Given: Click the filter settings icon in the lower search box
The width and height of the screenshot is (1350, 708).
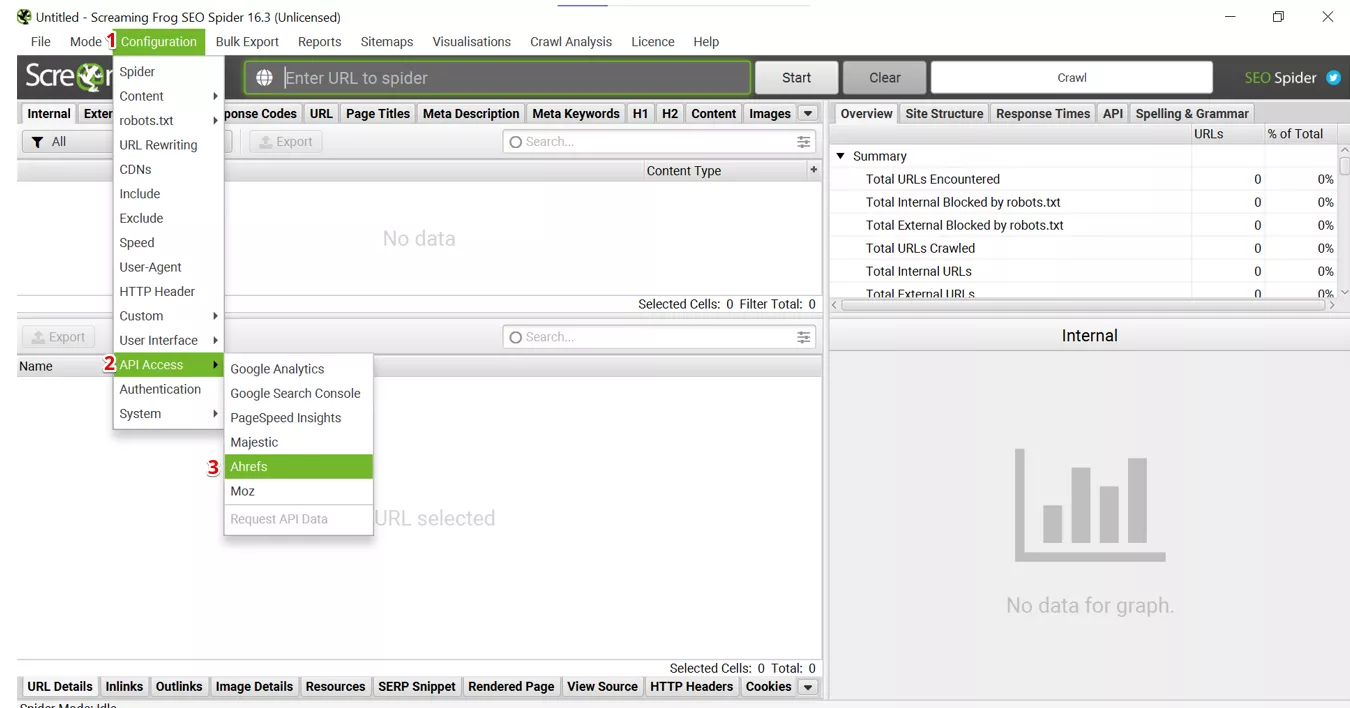Looking at the screenshot, I should [x=803, y=338].
